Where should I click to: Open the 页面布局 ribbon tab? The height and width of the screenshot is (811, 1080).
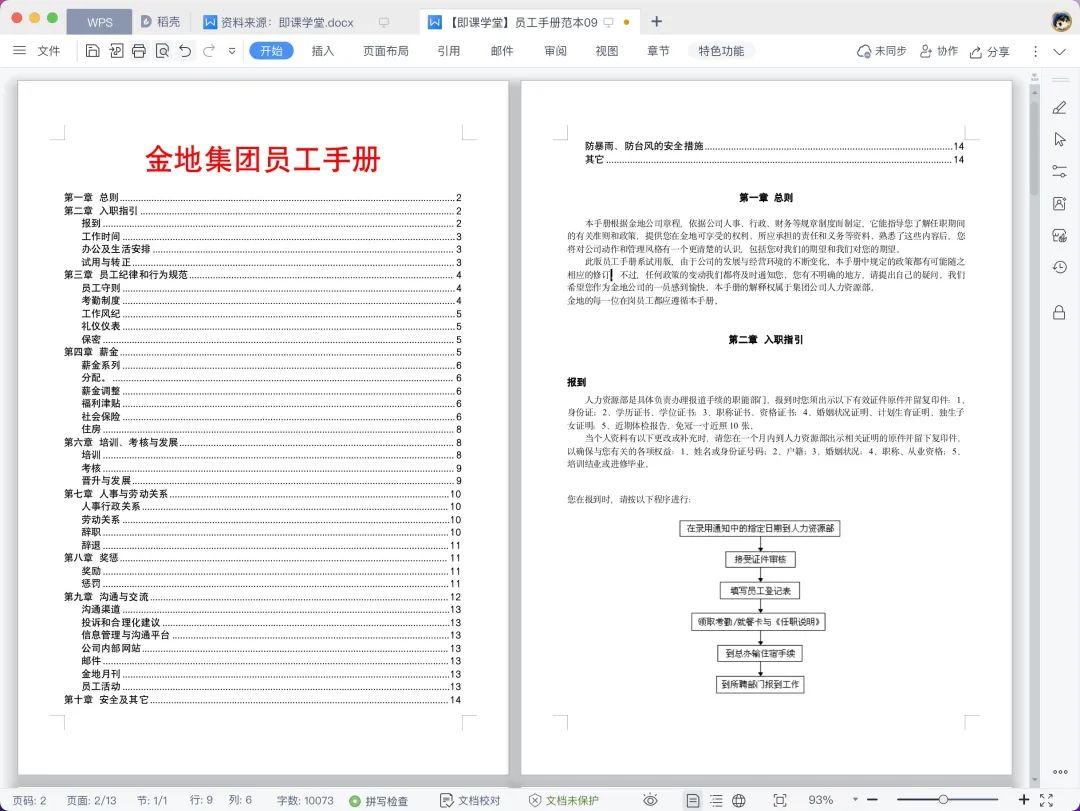386,50
